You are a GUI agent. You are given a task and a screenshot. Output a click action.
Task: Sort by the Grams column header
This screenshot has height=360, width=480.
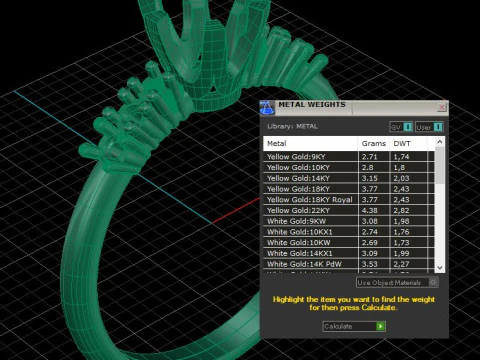(374, 144)
